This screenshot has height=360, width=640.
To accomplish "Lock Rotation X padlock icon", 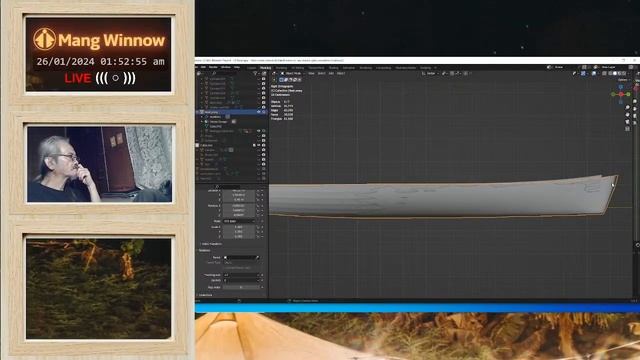I will coord(258,206).
